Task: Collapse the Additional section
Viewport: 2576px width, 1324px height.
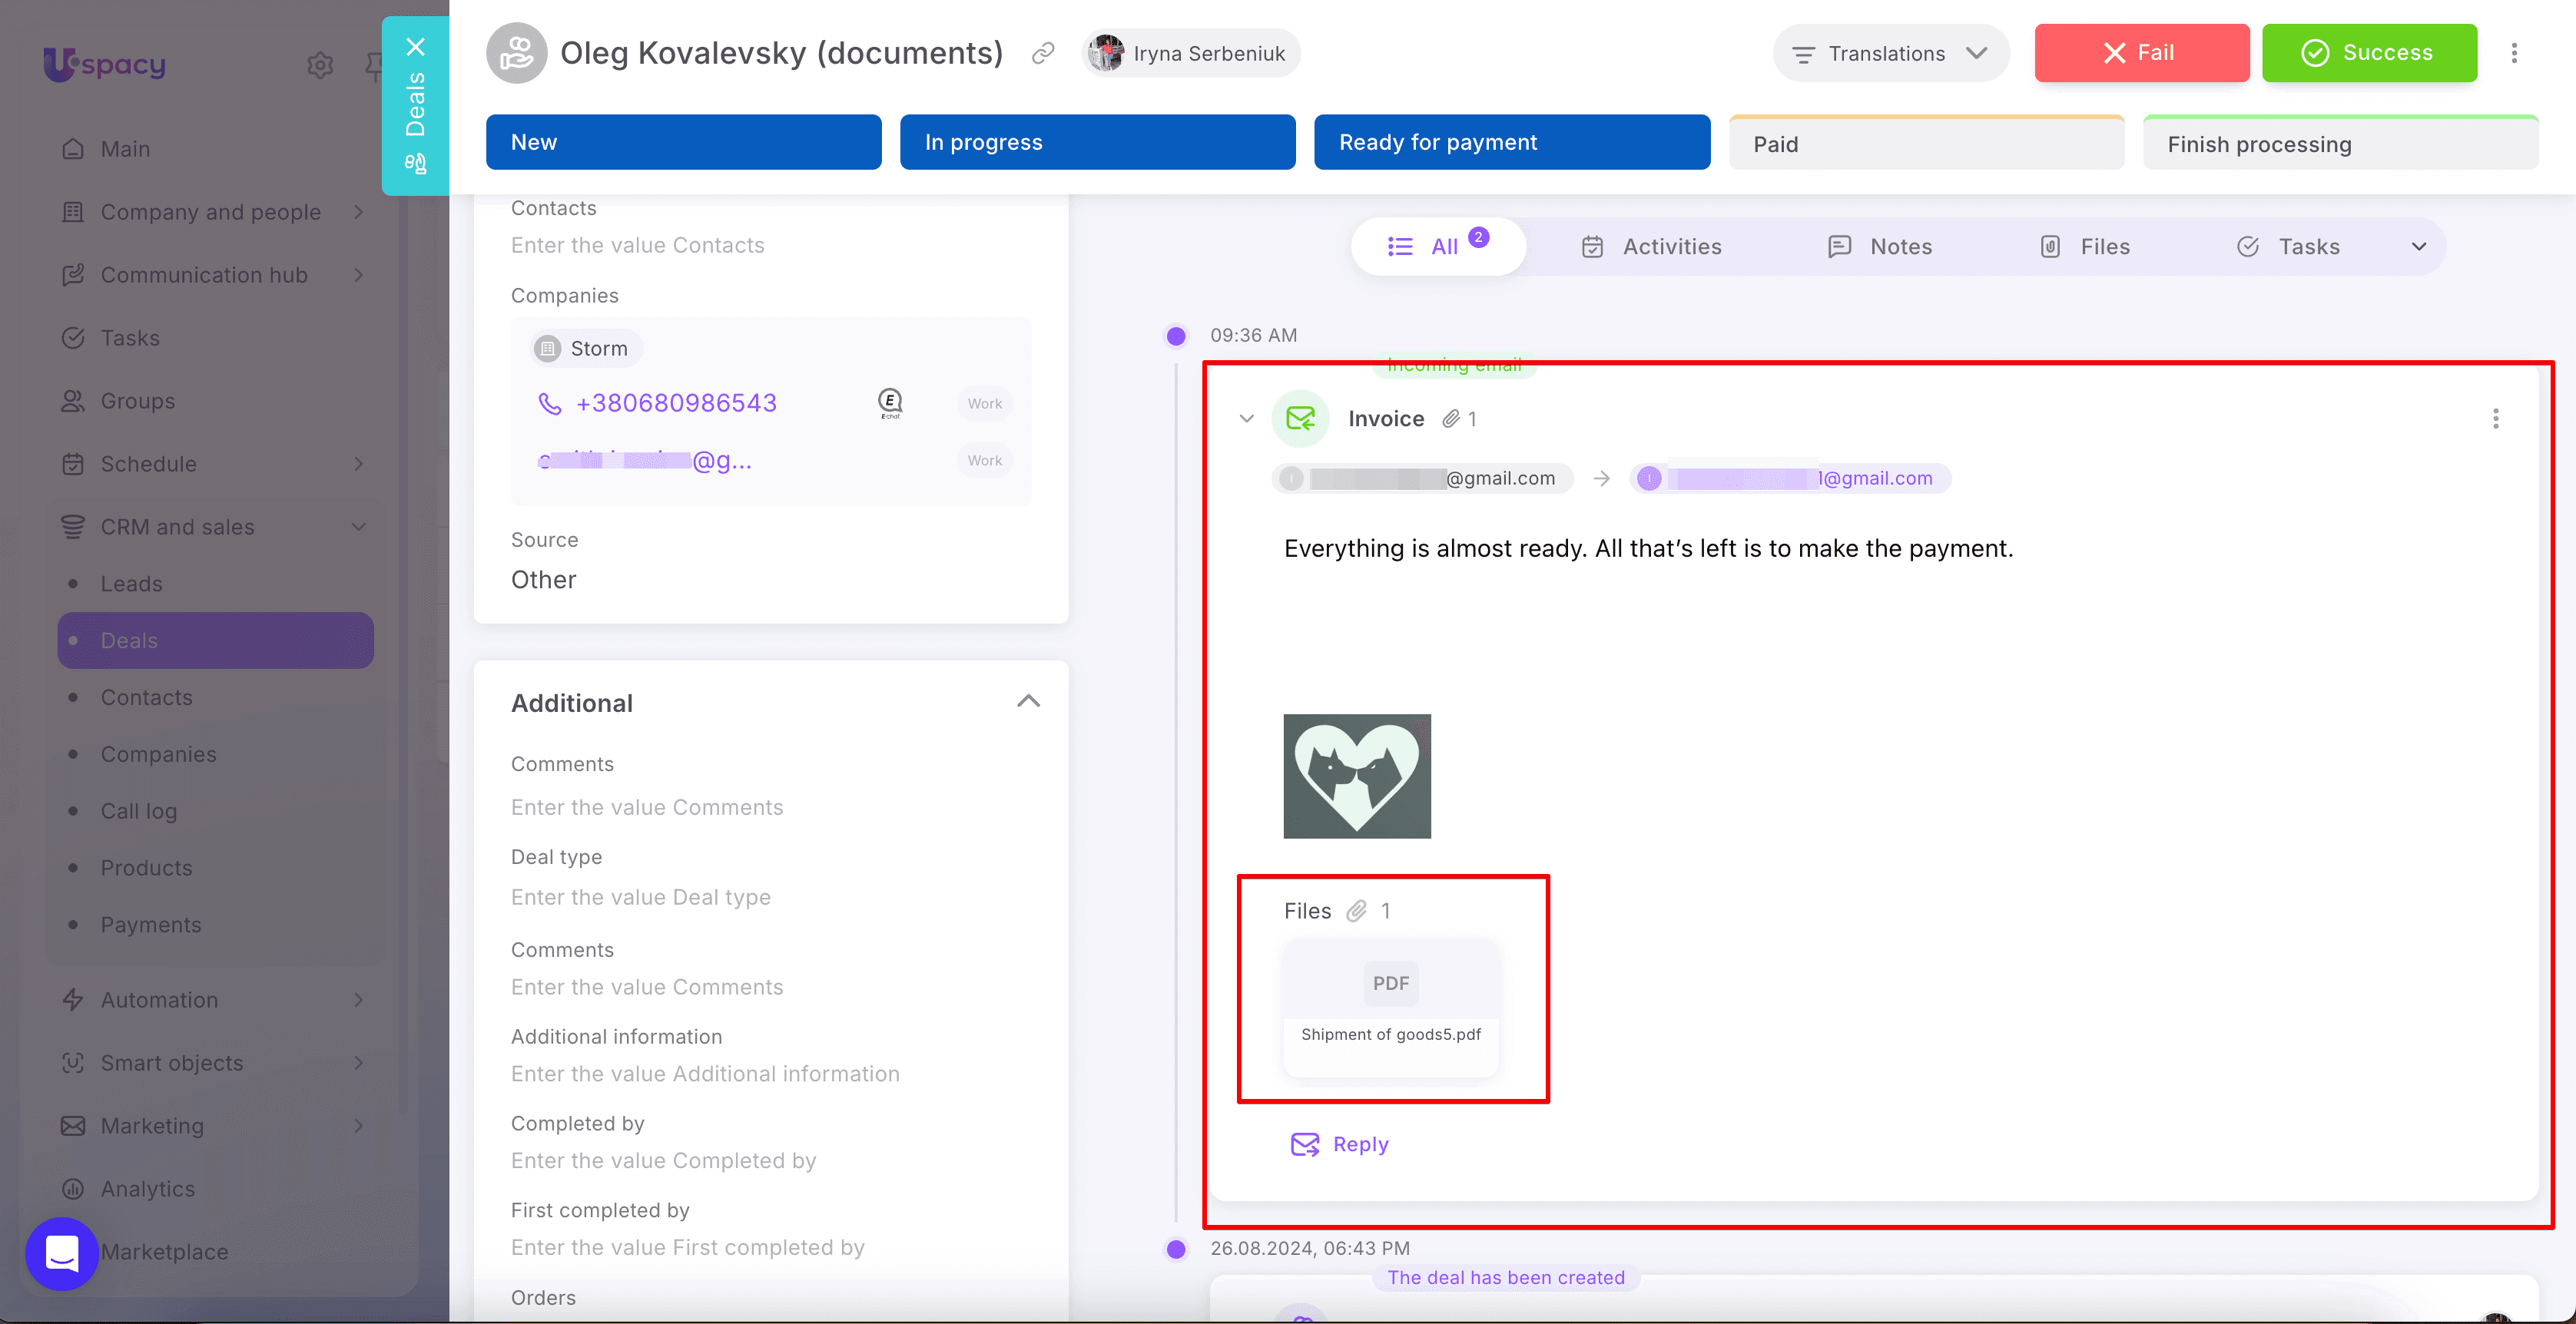Action: (1028, 701)
